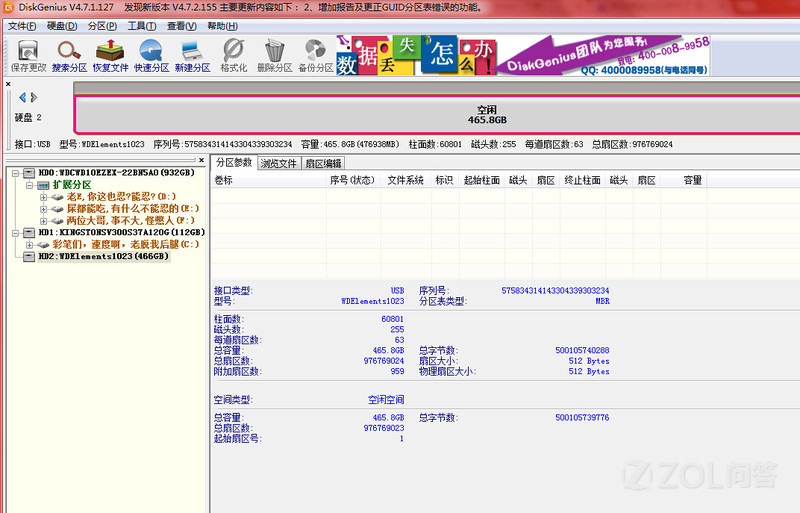Go to the next disk with the right arrow

click(x=34, y=97)
